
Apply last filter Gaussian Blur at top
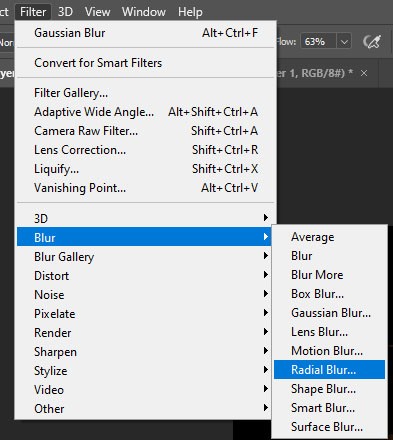(x=145, y=33)
